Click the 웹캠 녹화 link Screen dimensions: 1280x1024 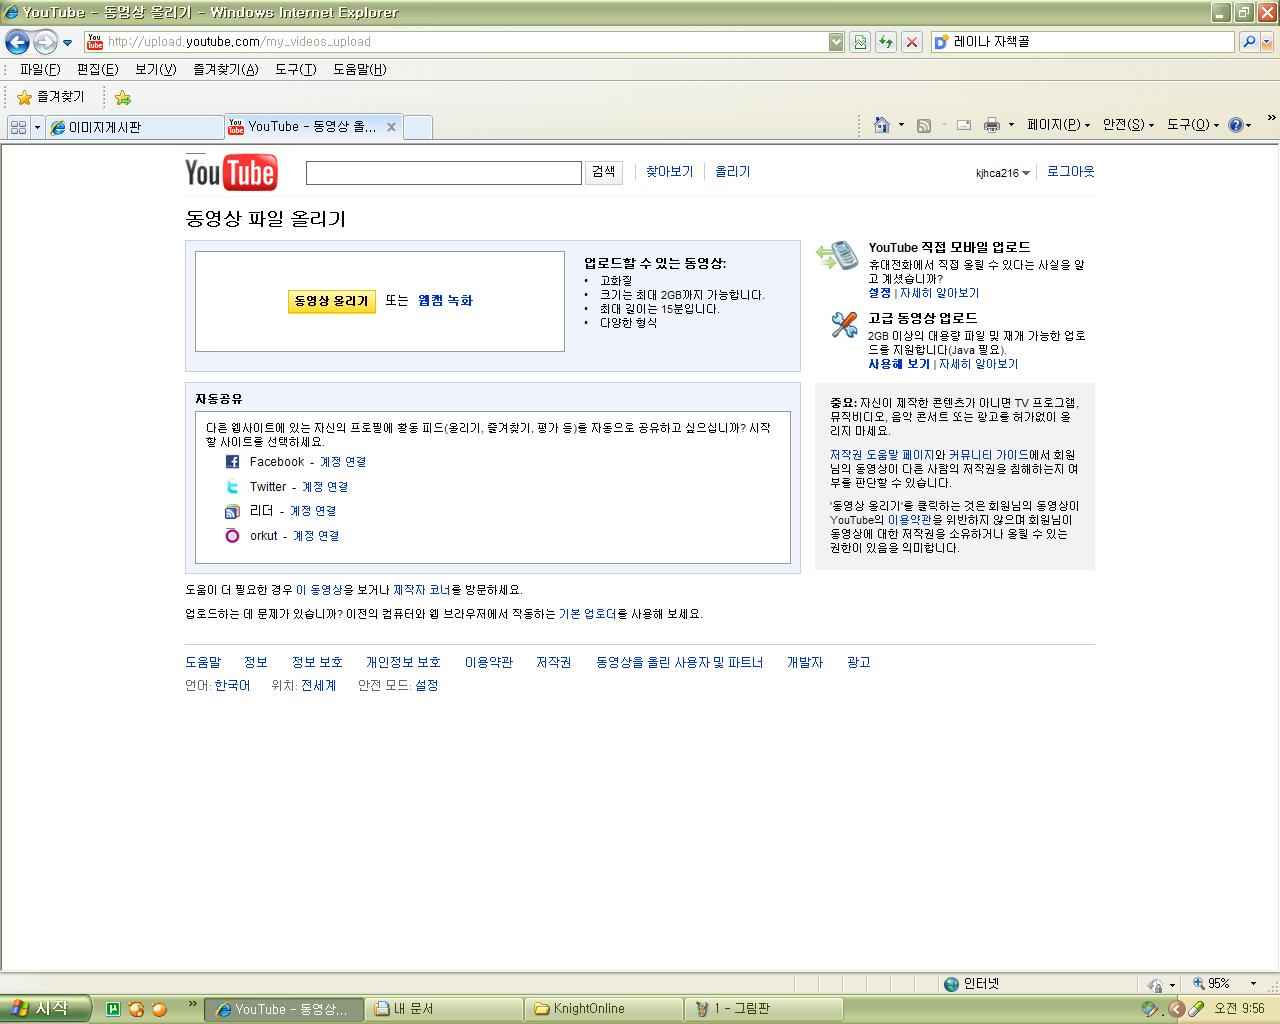point(445,301)
